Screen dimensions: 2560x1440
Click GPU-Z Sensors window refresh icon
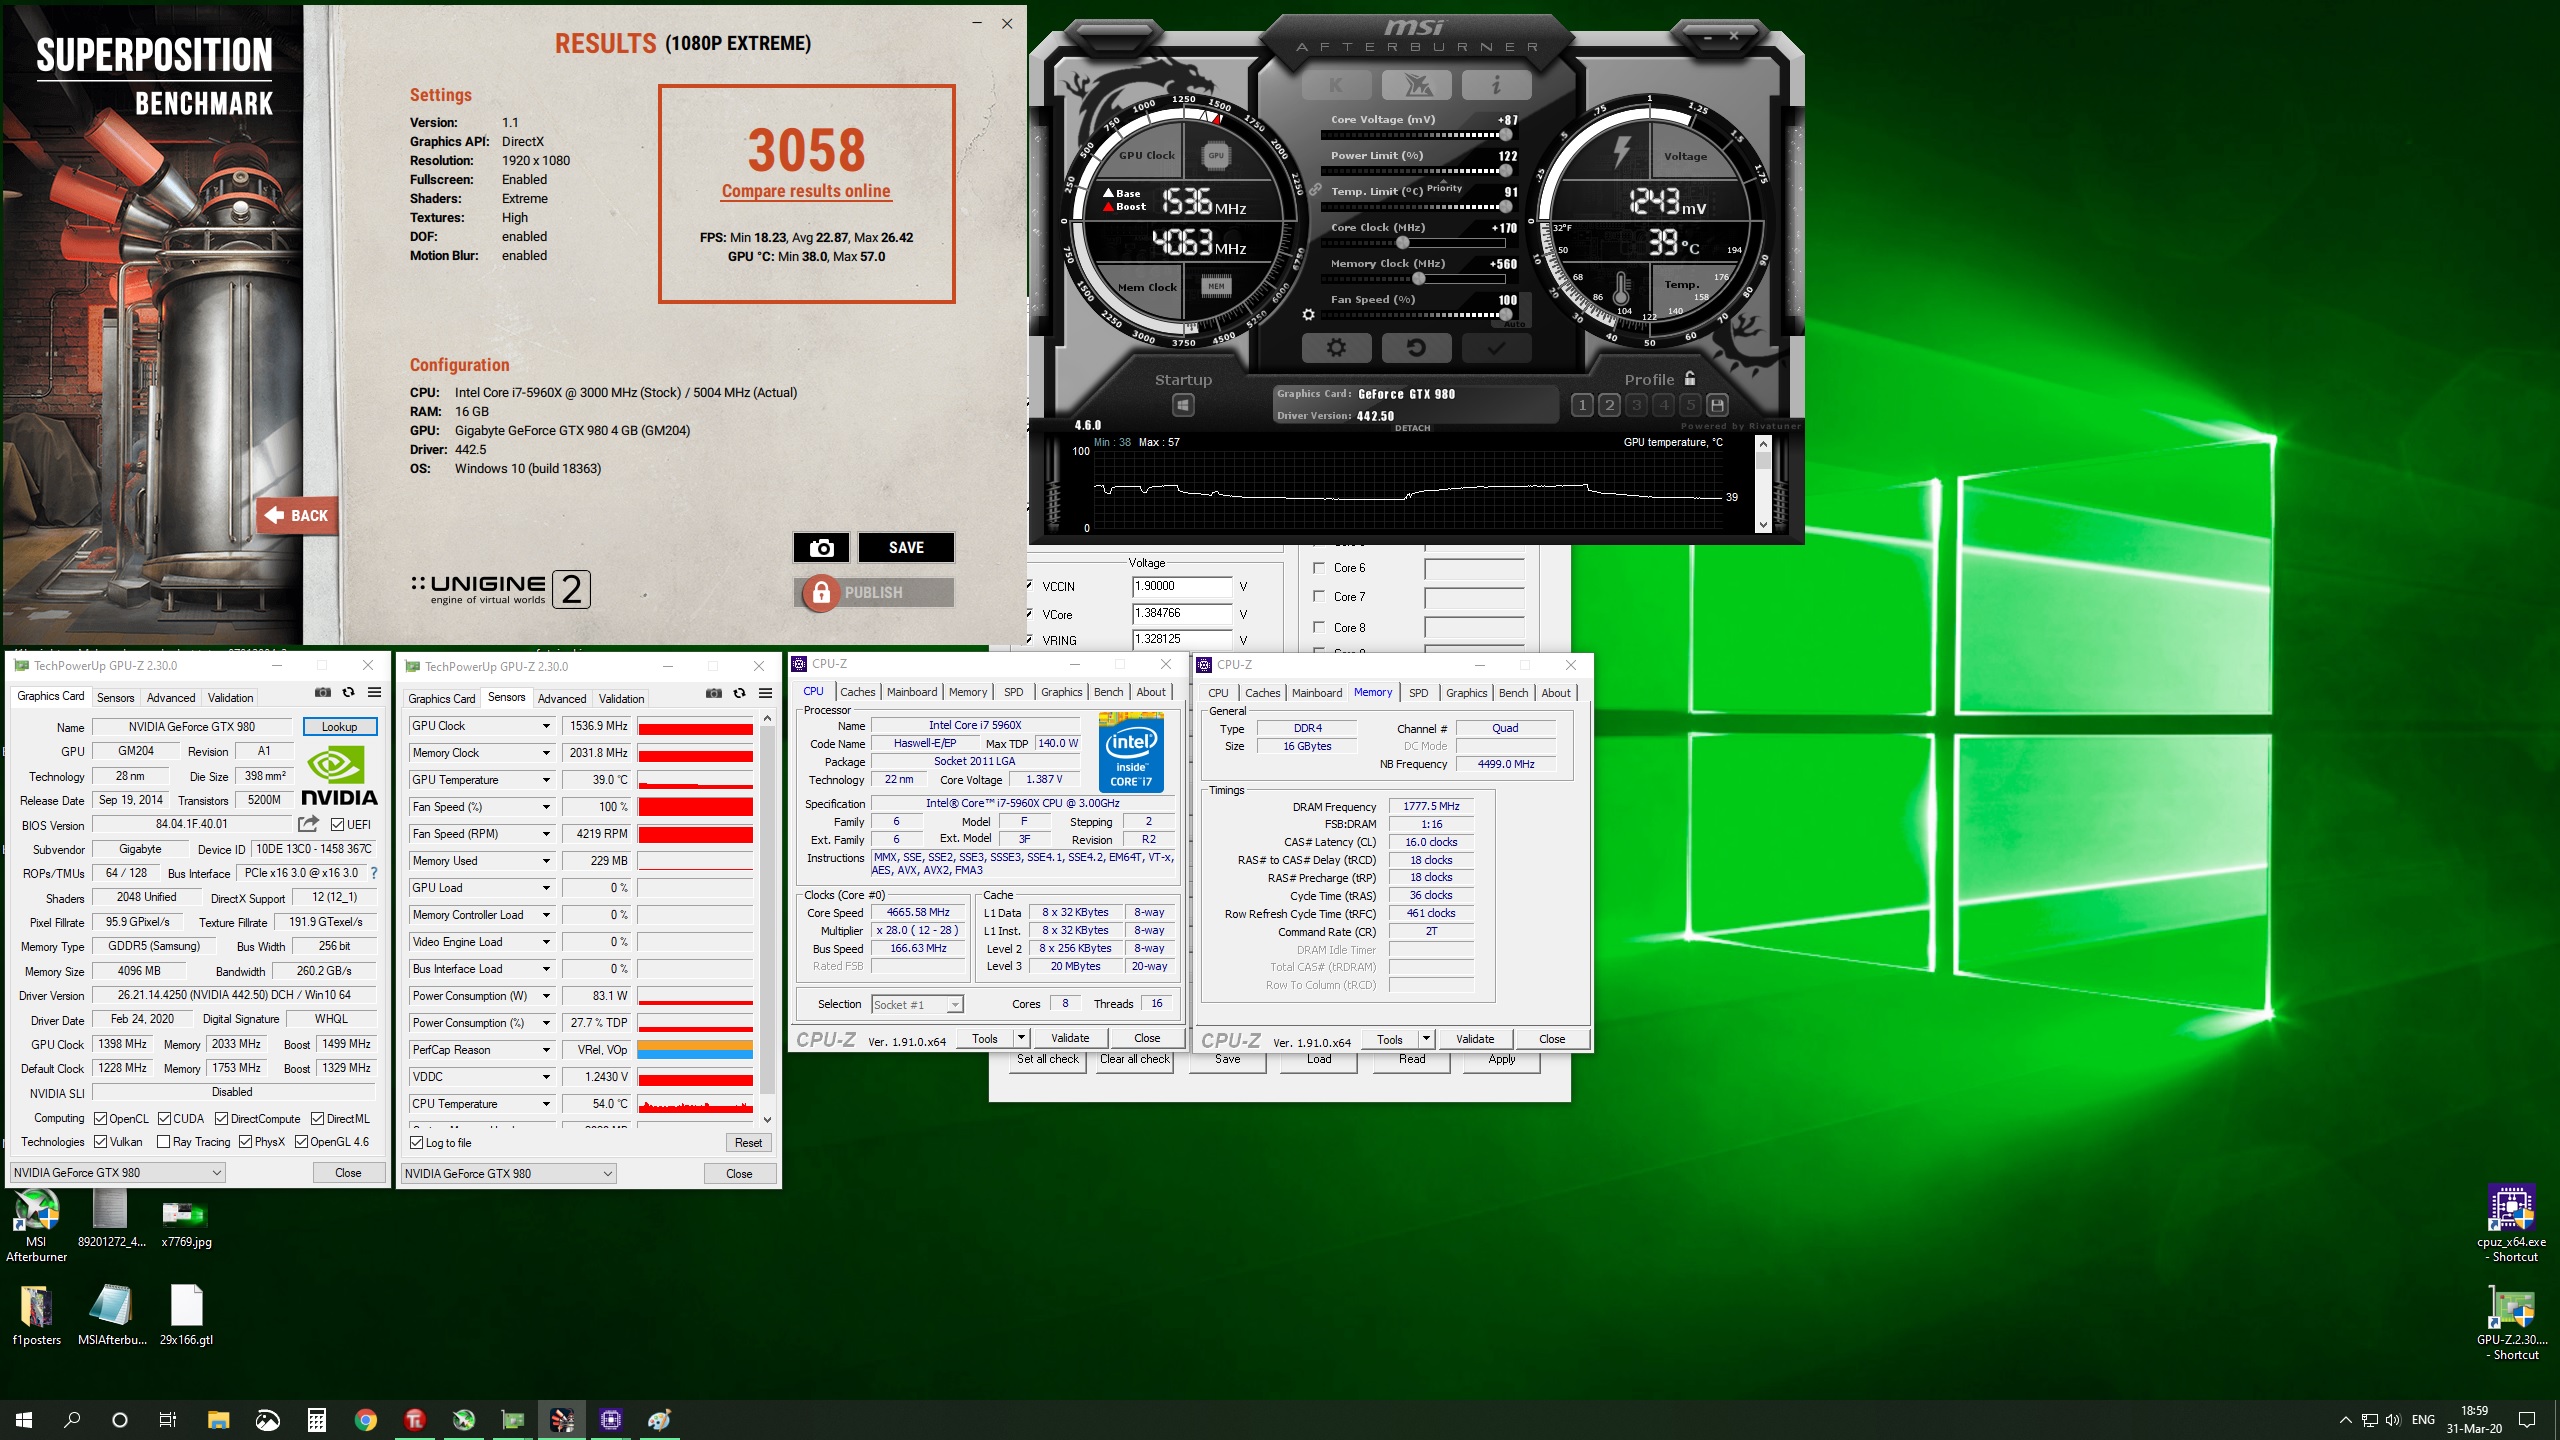[739, 693]
